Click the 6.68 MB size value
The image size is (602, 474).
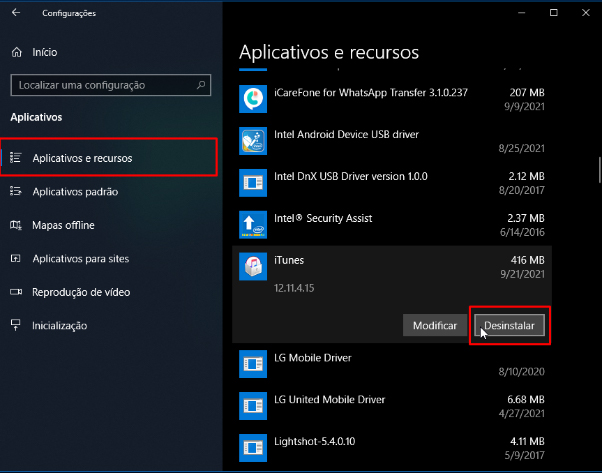(x=526, y=400)
